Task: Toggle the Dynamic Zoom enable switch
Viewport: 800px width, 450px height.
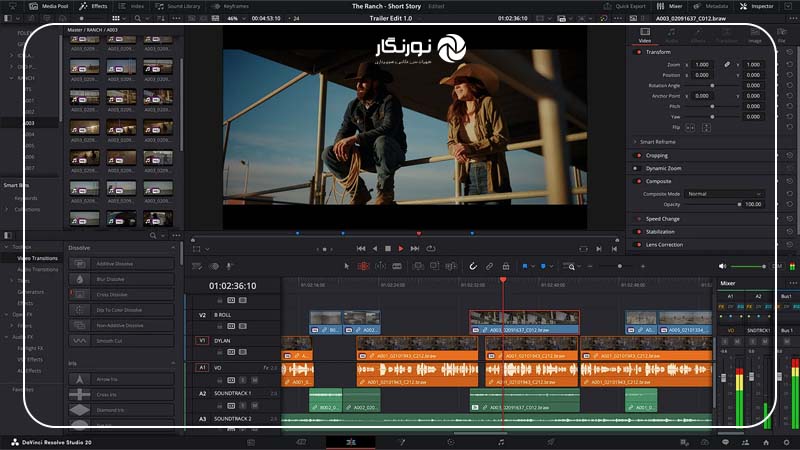Action: point(636,168)
